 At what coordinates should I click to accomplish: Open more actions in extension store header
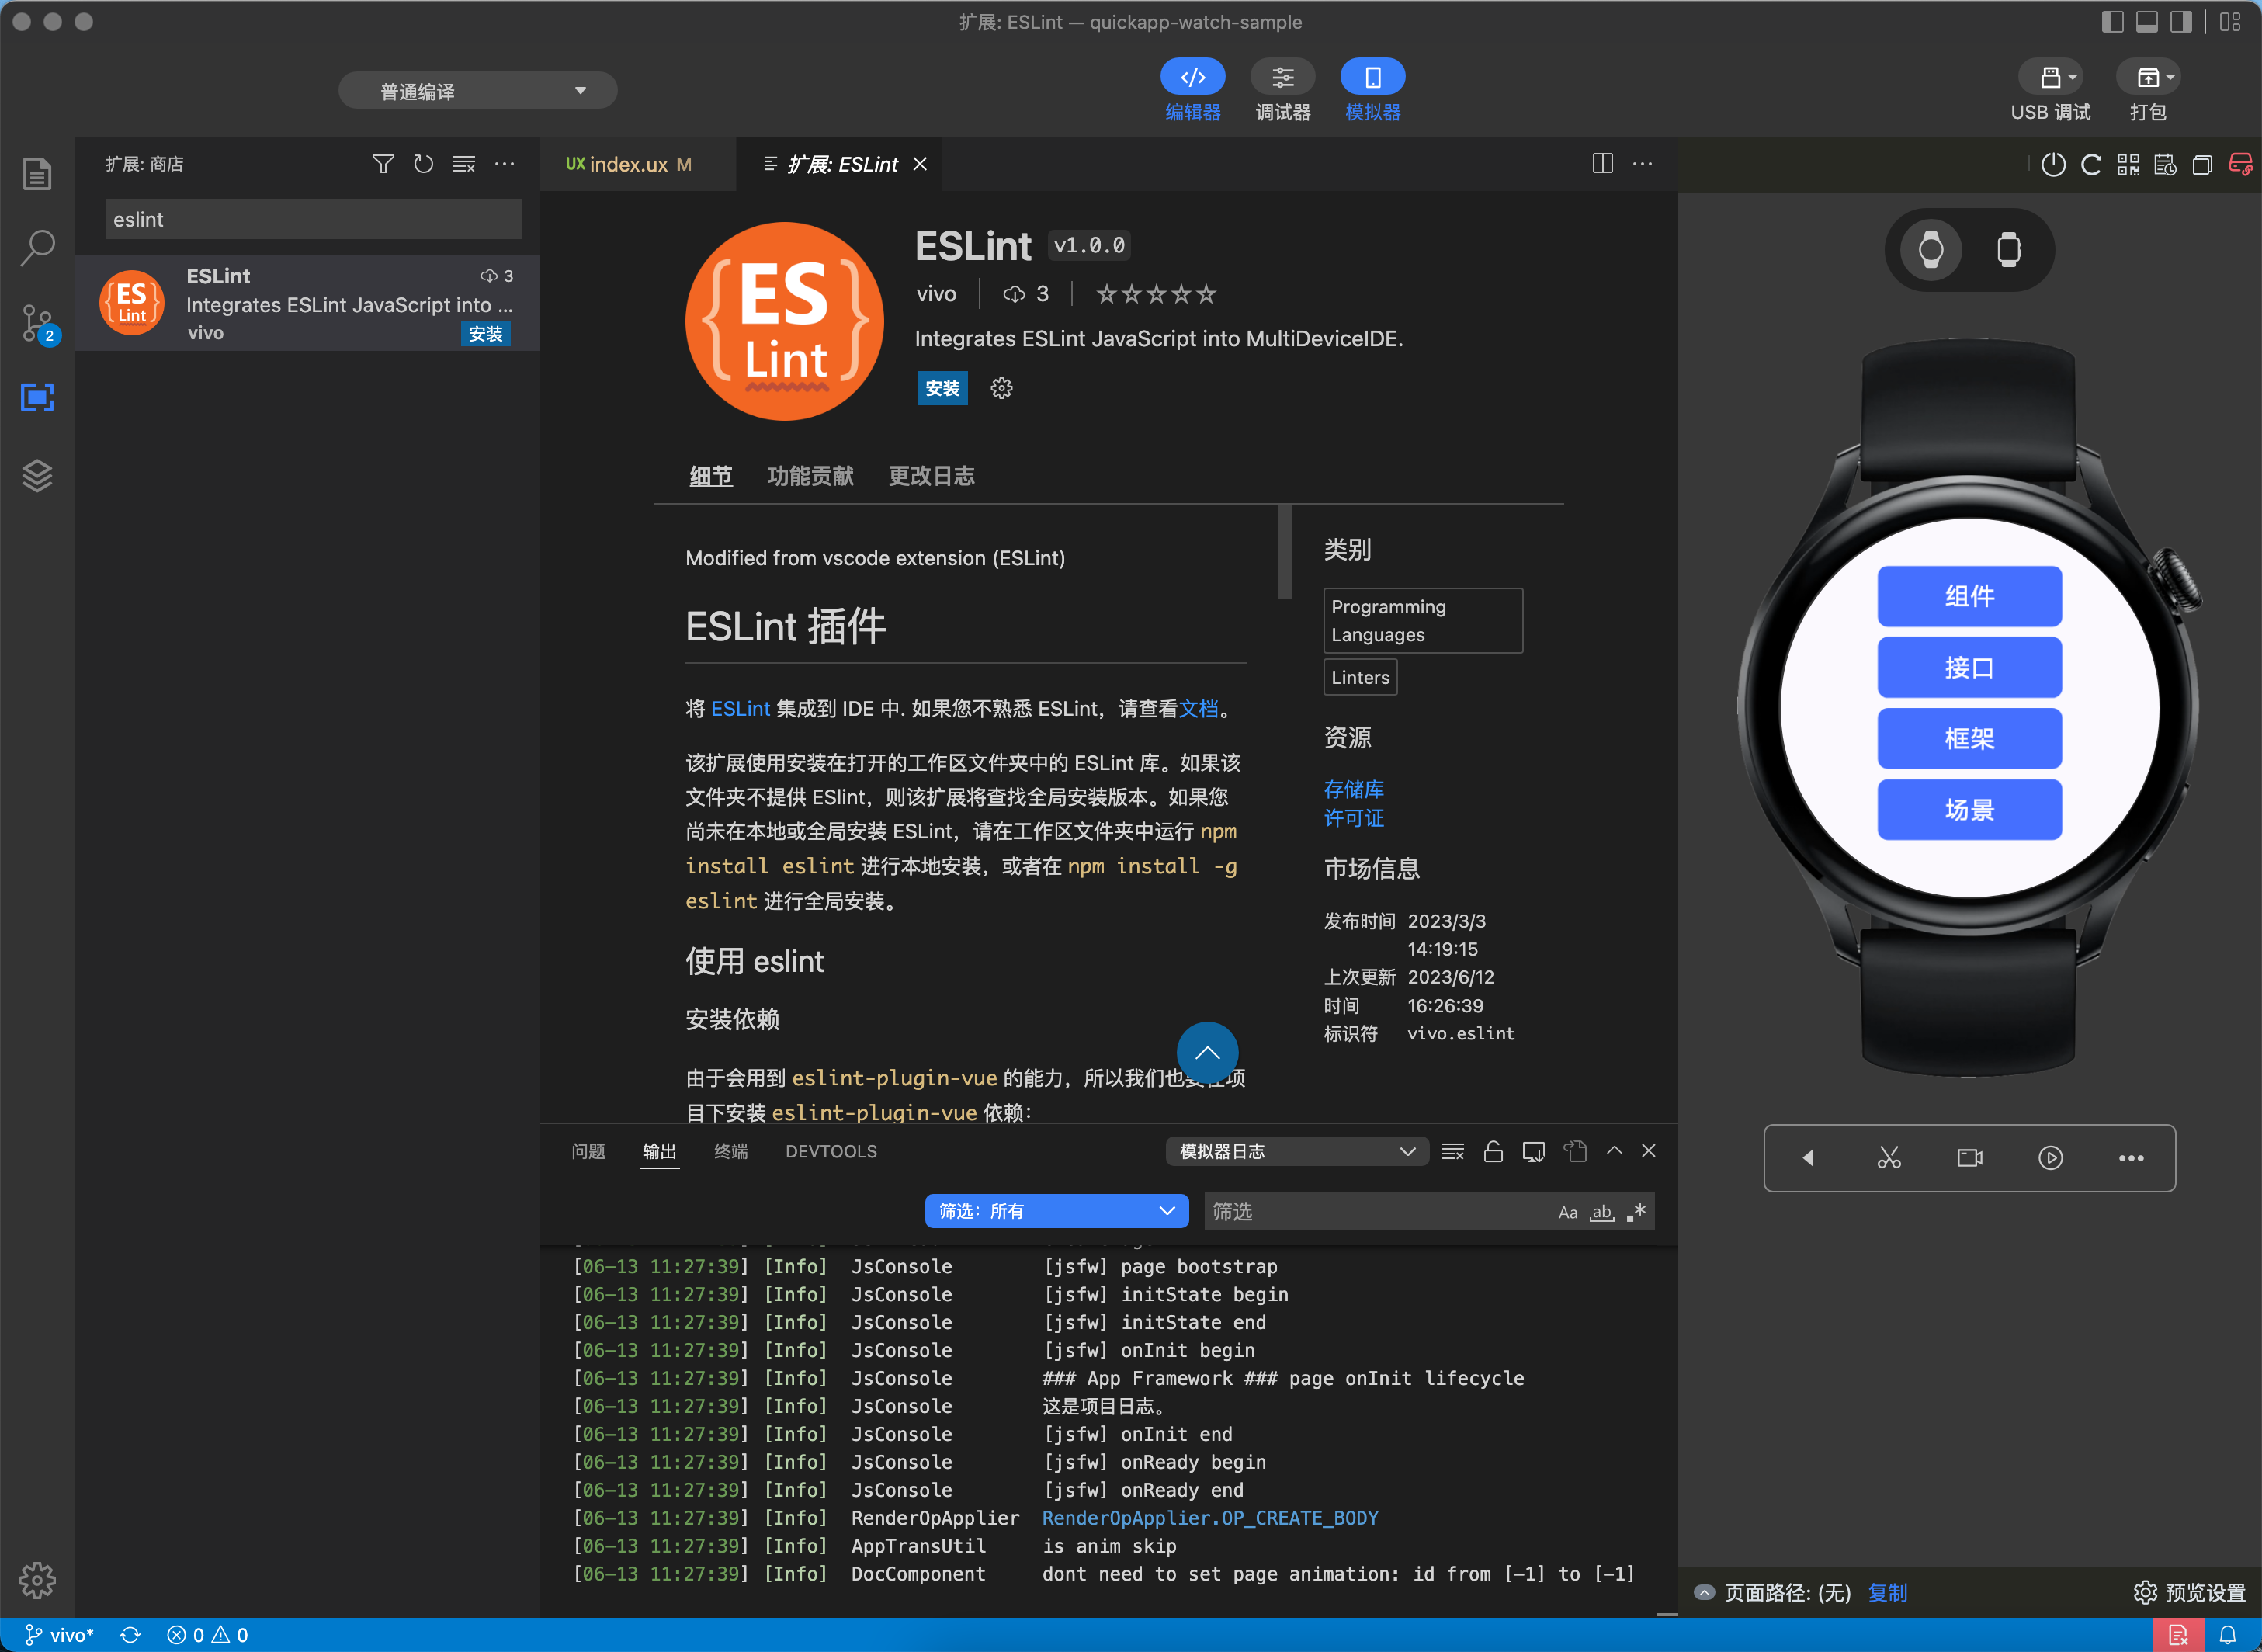point(505,164)
